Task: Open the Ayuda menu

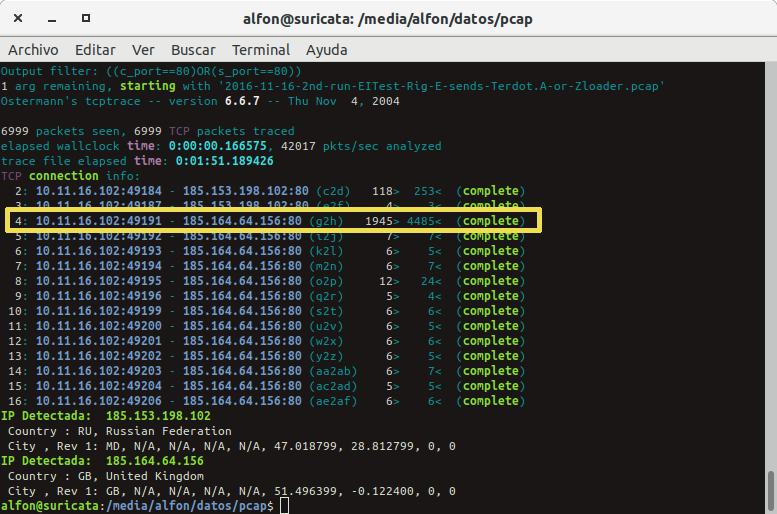Action: (327, 50)
